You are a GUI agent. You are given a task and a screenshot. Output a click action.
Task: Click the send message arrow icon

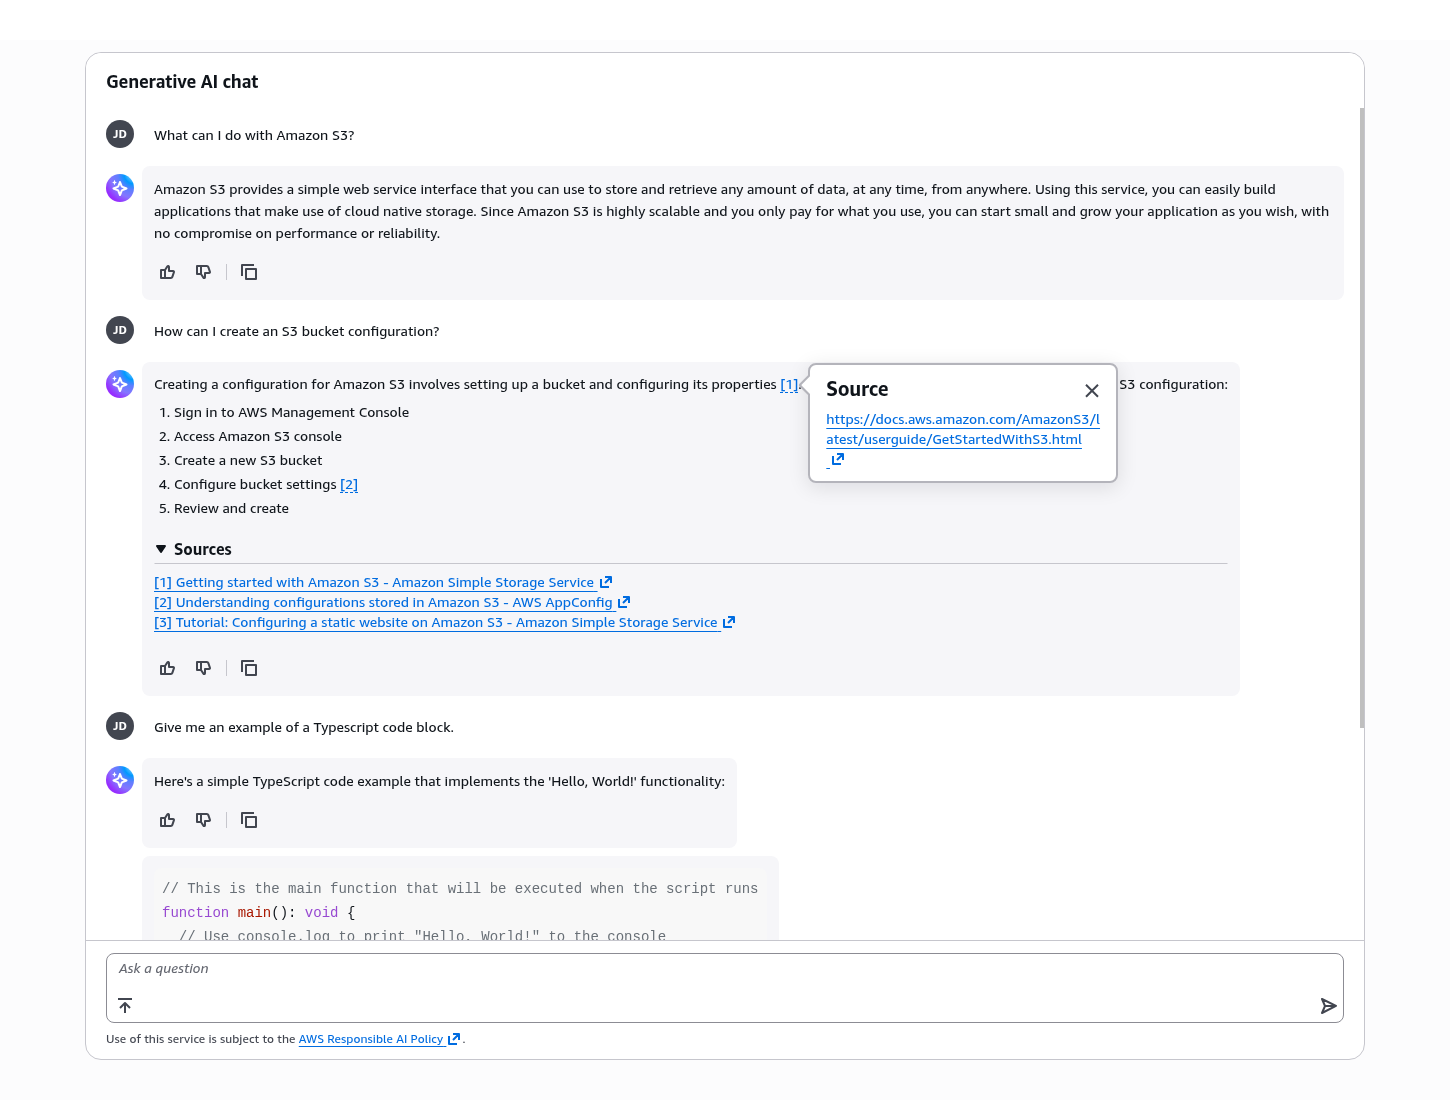pyautogui.click(x=1328, y=1006)
